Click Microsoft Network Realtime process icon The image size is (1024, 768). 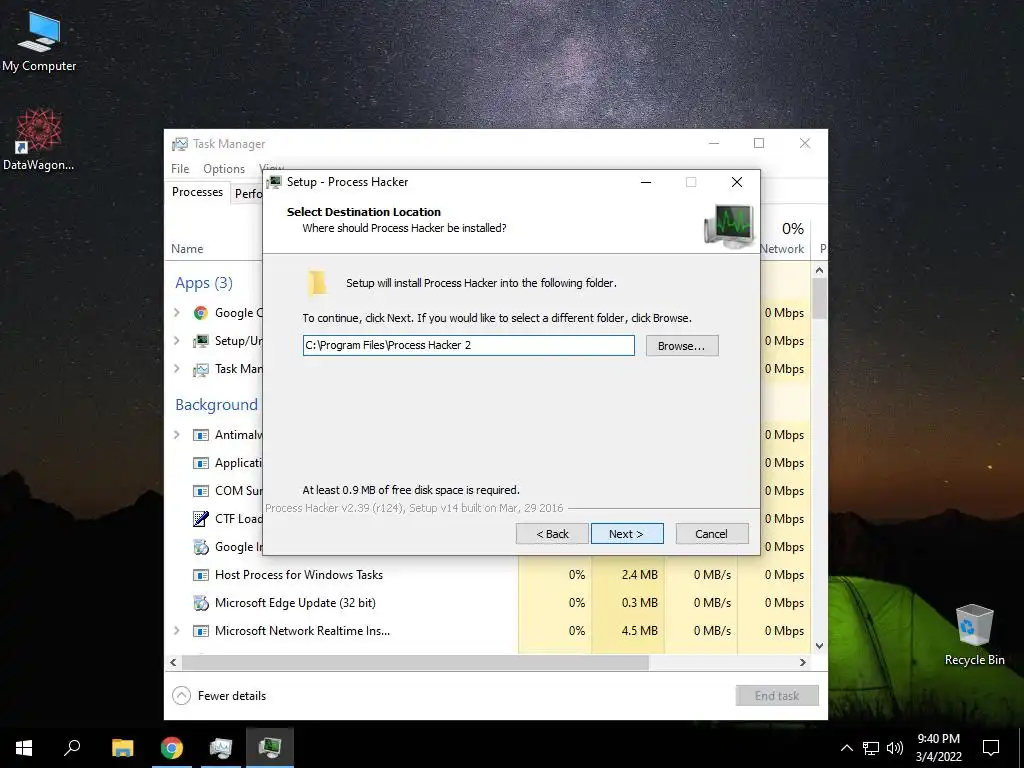[200, 631]
